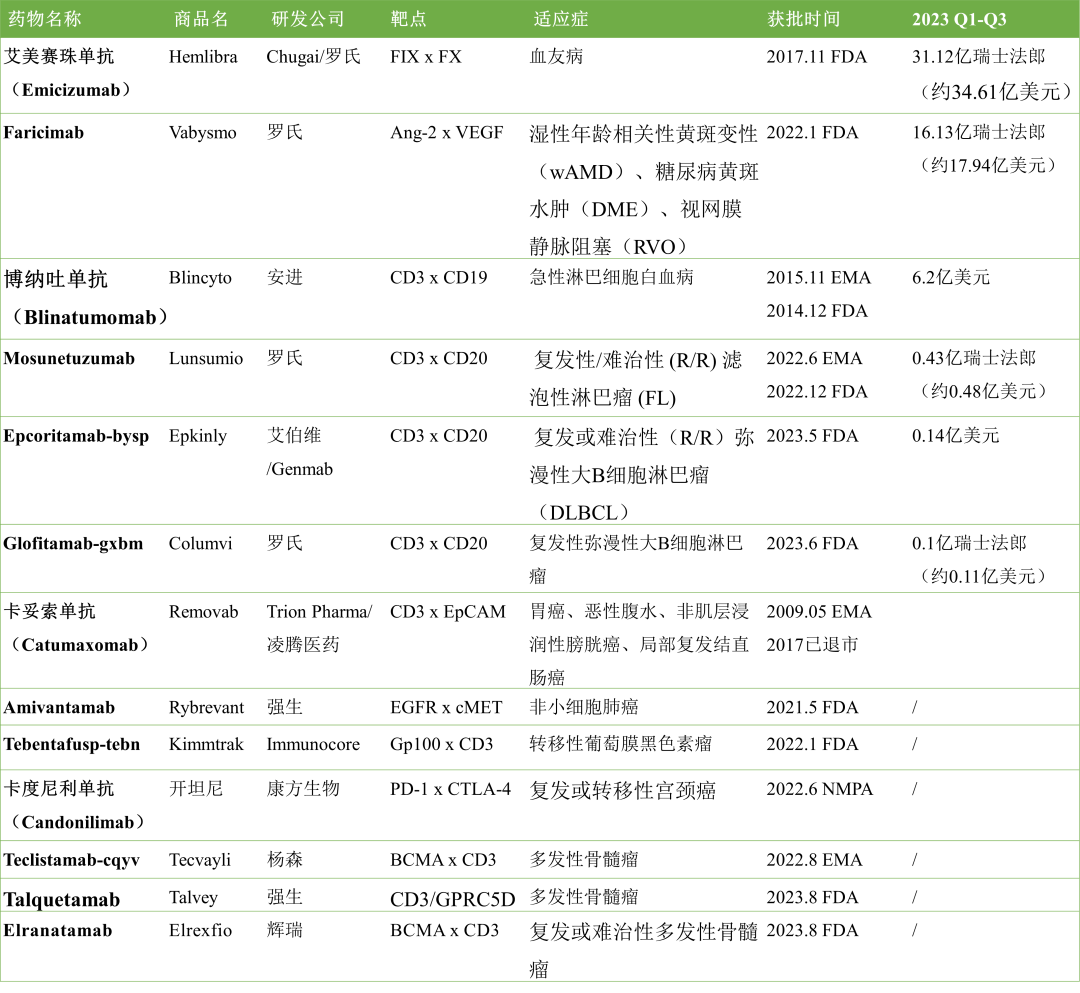Click the sixth blank table row
Viewport: 1080px width, 993px height.
(540, 558)
